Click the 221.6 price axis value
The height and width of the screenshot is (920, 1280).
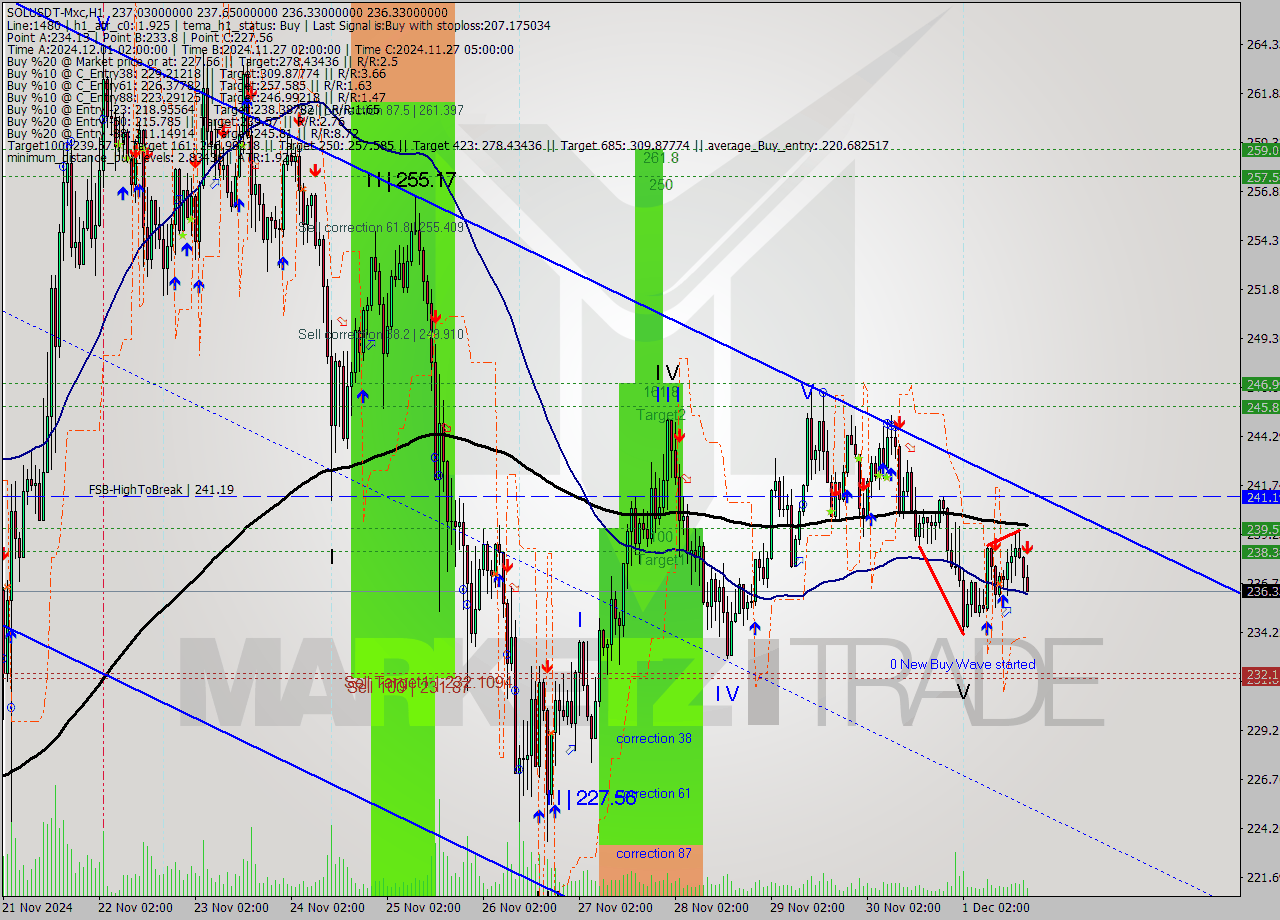(1262, 878)
